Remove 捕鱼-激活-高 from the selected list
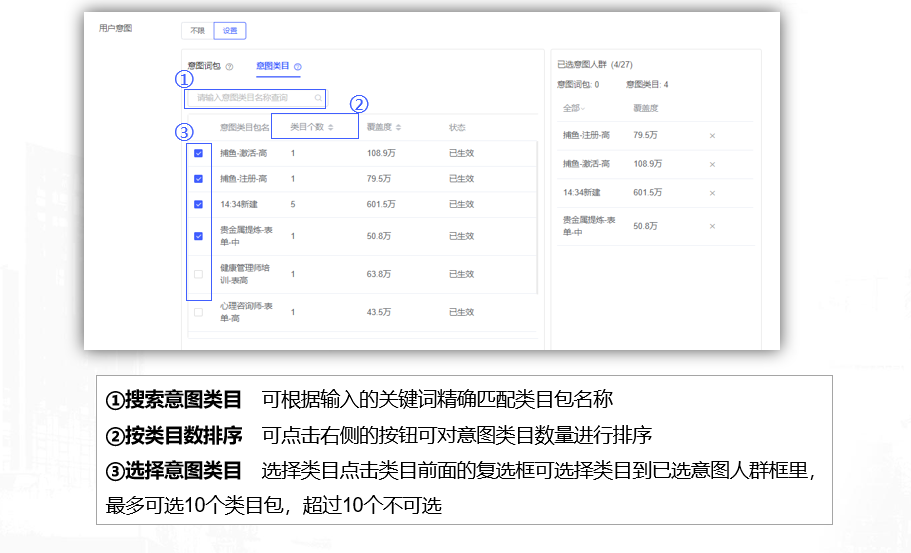 click(712, 163)
